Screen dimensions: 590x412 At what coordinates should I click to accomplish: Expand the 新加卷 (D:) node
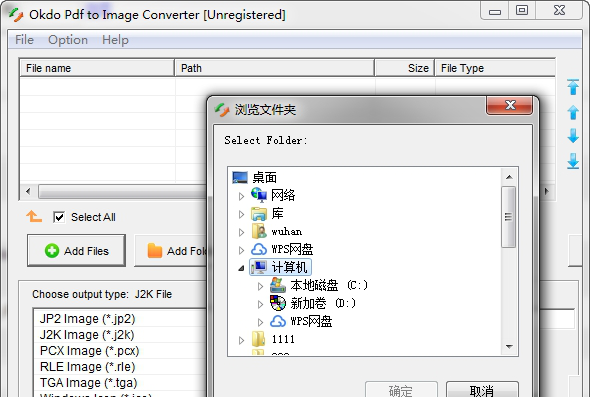pyautogui.click(x=260, y=304)
